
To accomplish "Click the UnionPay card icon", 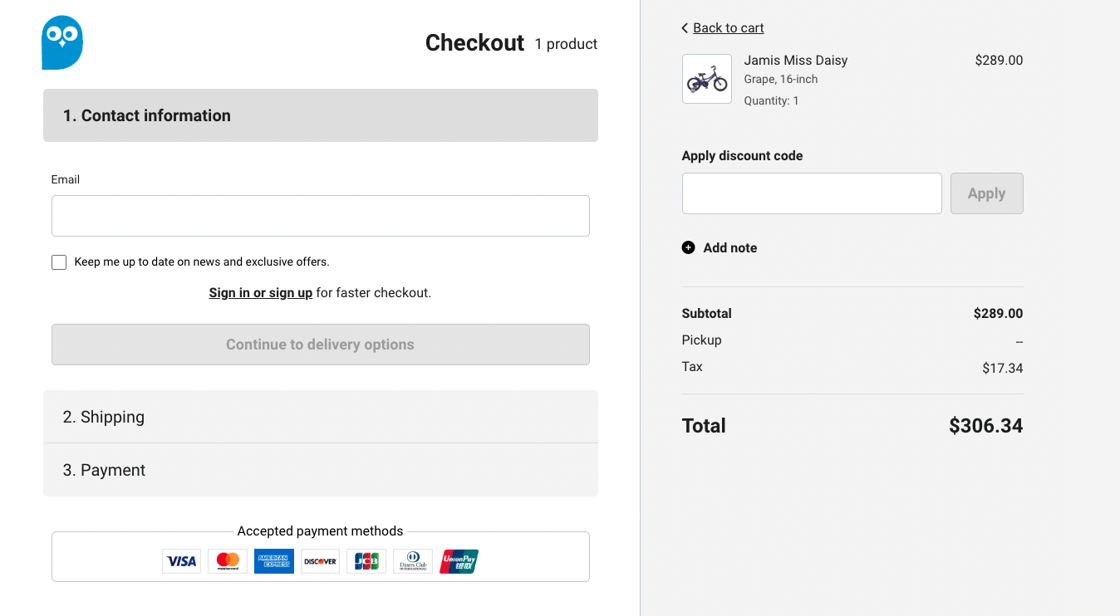I will click(x=459, y=561).
